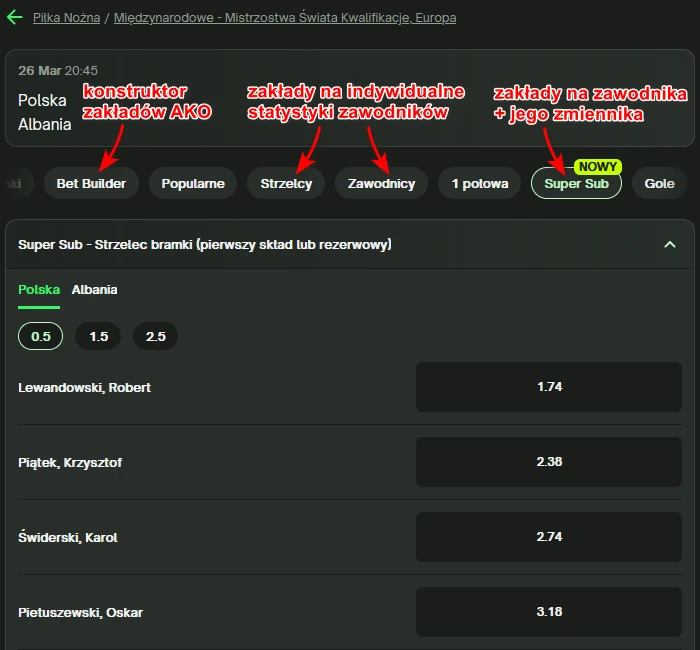Switch to the Gole tab

(660, 183)
